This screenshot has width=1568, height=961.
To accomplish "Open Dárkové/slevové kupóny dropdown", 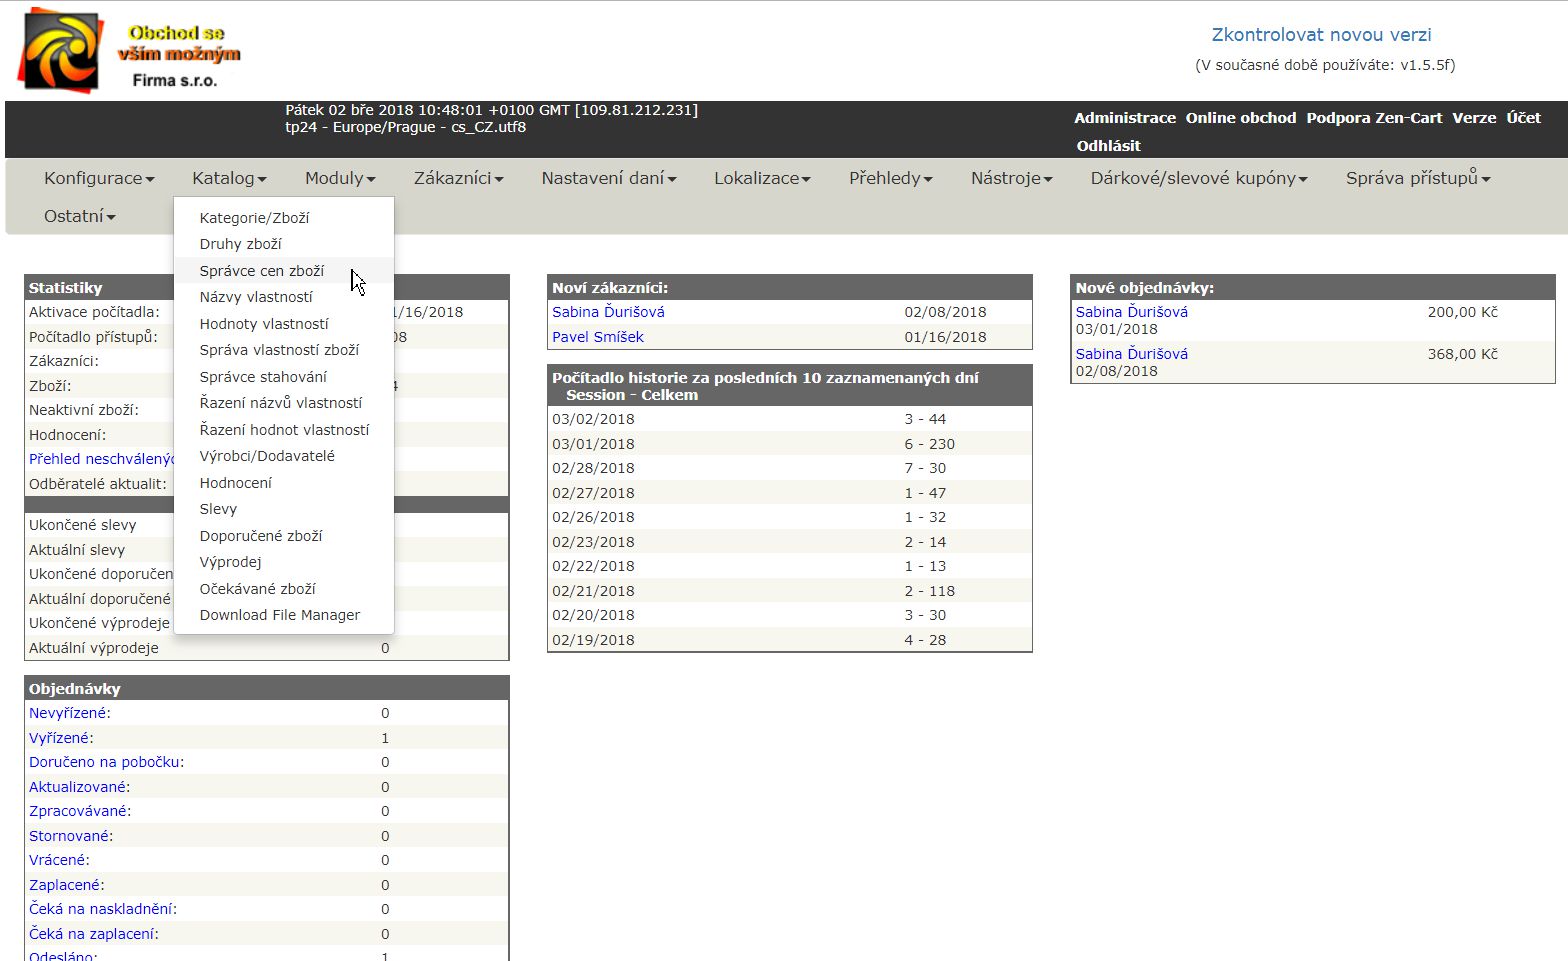I will (1198, 178).
